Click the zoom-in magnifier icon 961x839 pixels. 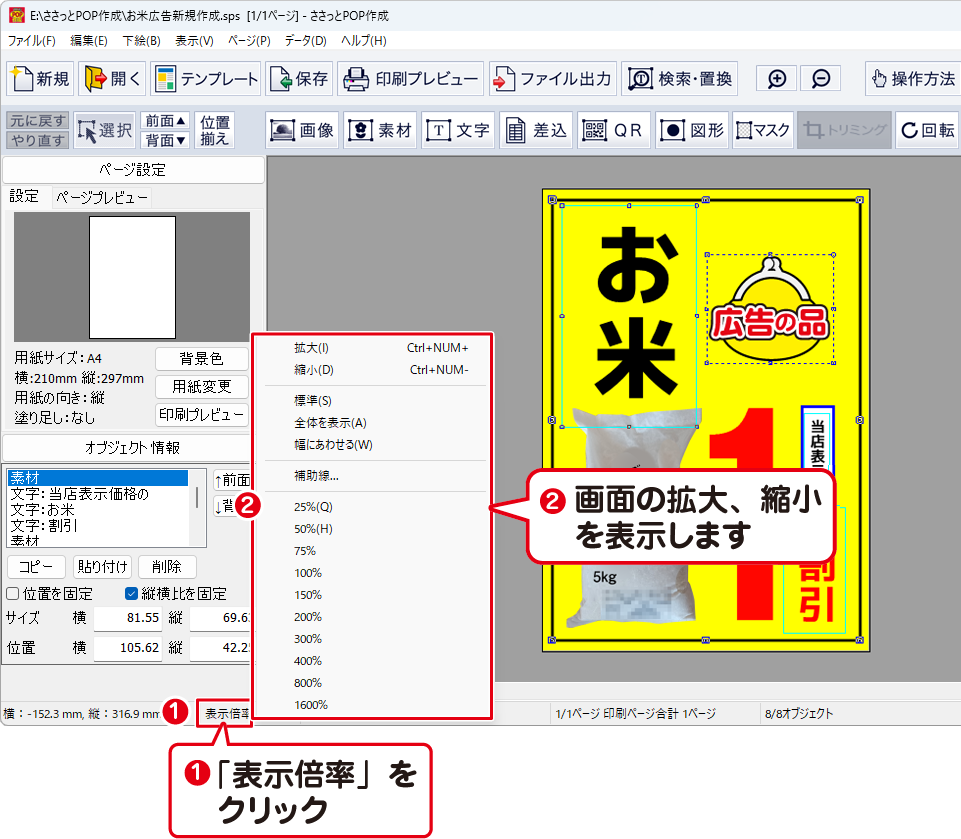coord(776,79)
